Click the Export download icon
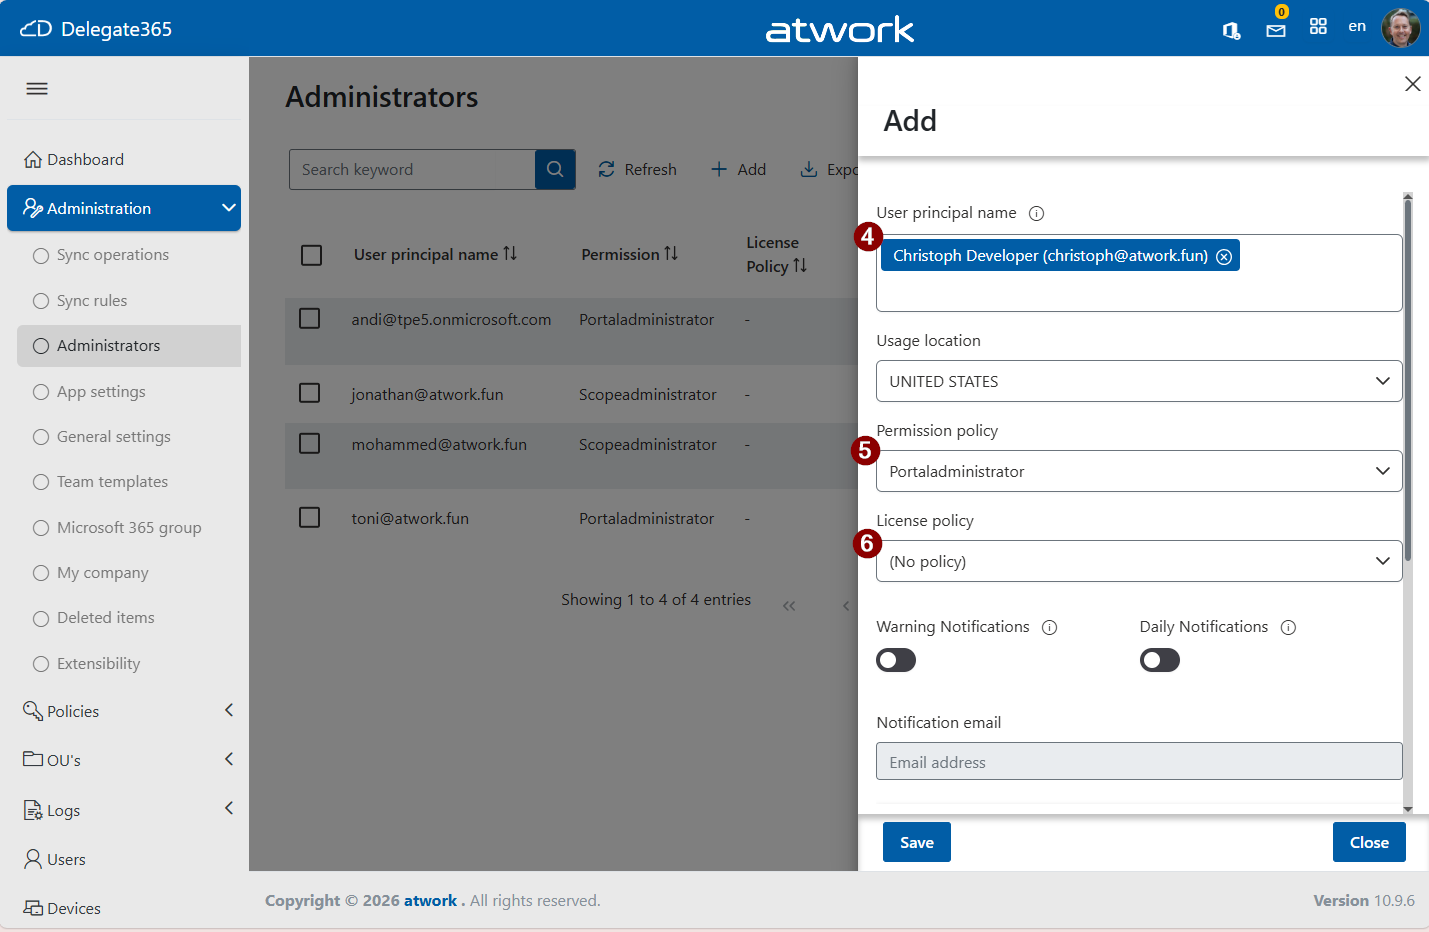Viewport: 1429px width, 932px height. (x=809, y=170)
